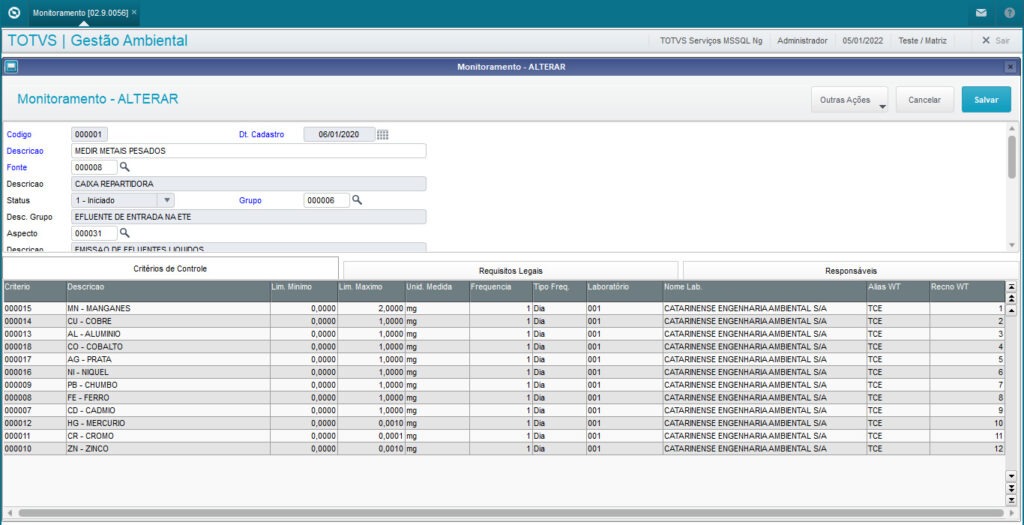
Task: Click the Recno WT column header
Action: (x=967, y=291)
